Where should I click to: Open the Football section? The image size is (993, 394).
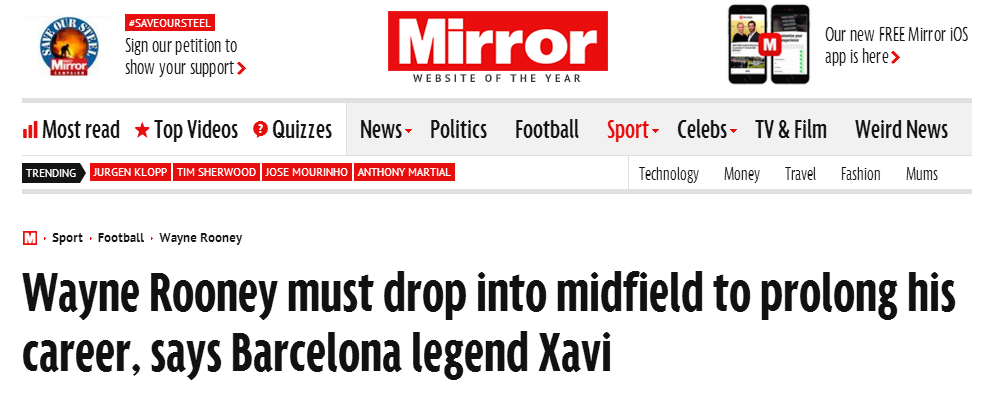(547, 130)
